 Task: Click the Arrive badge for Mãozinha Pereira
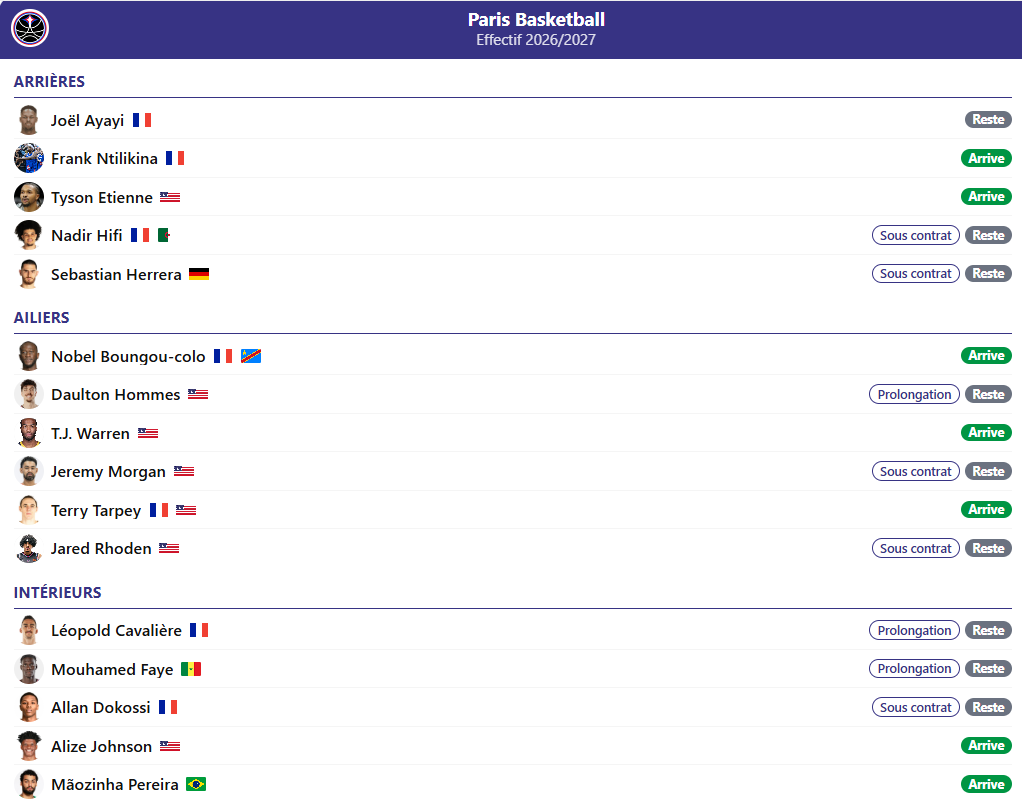pos(986,784)
